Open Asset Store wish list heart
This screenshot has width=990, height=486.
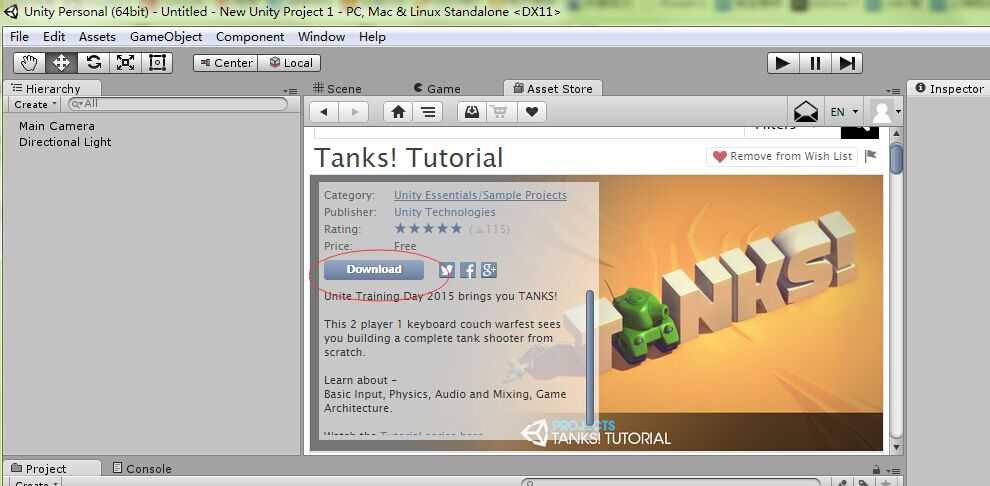[532, 112]
